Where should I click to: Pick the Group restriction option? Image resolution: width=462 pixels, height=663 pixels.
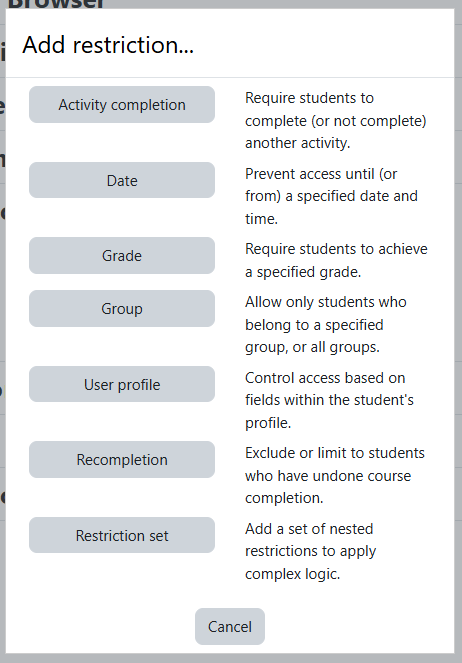122,308
